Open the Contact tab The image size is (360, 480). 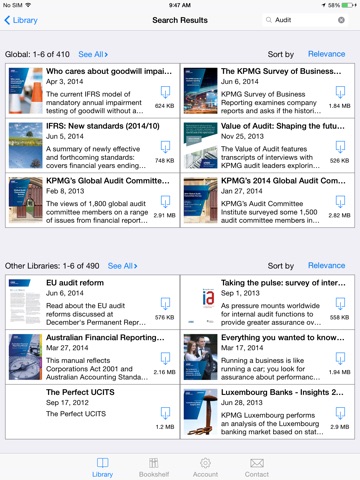(257, 467)
